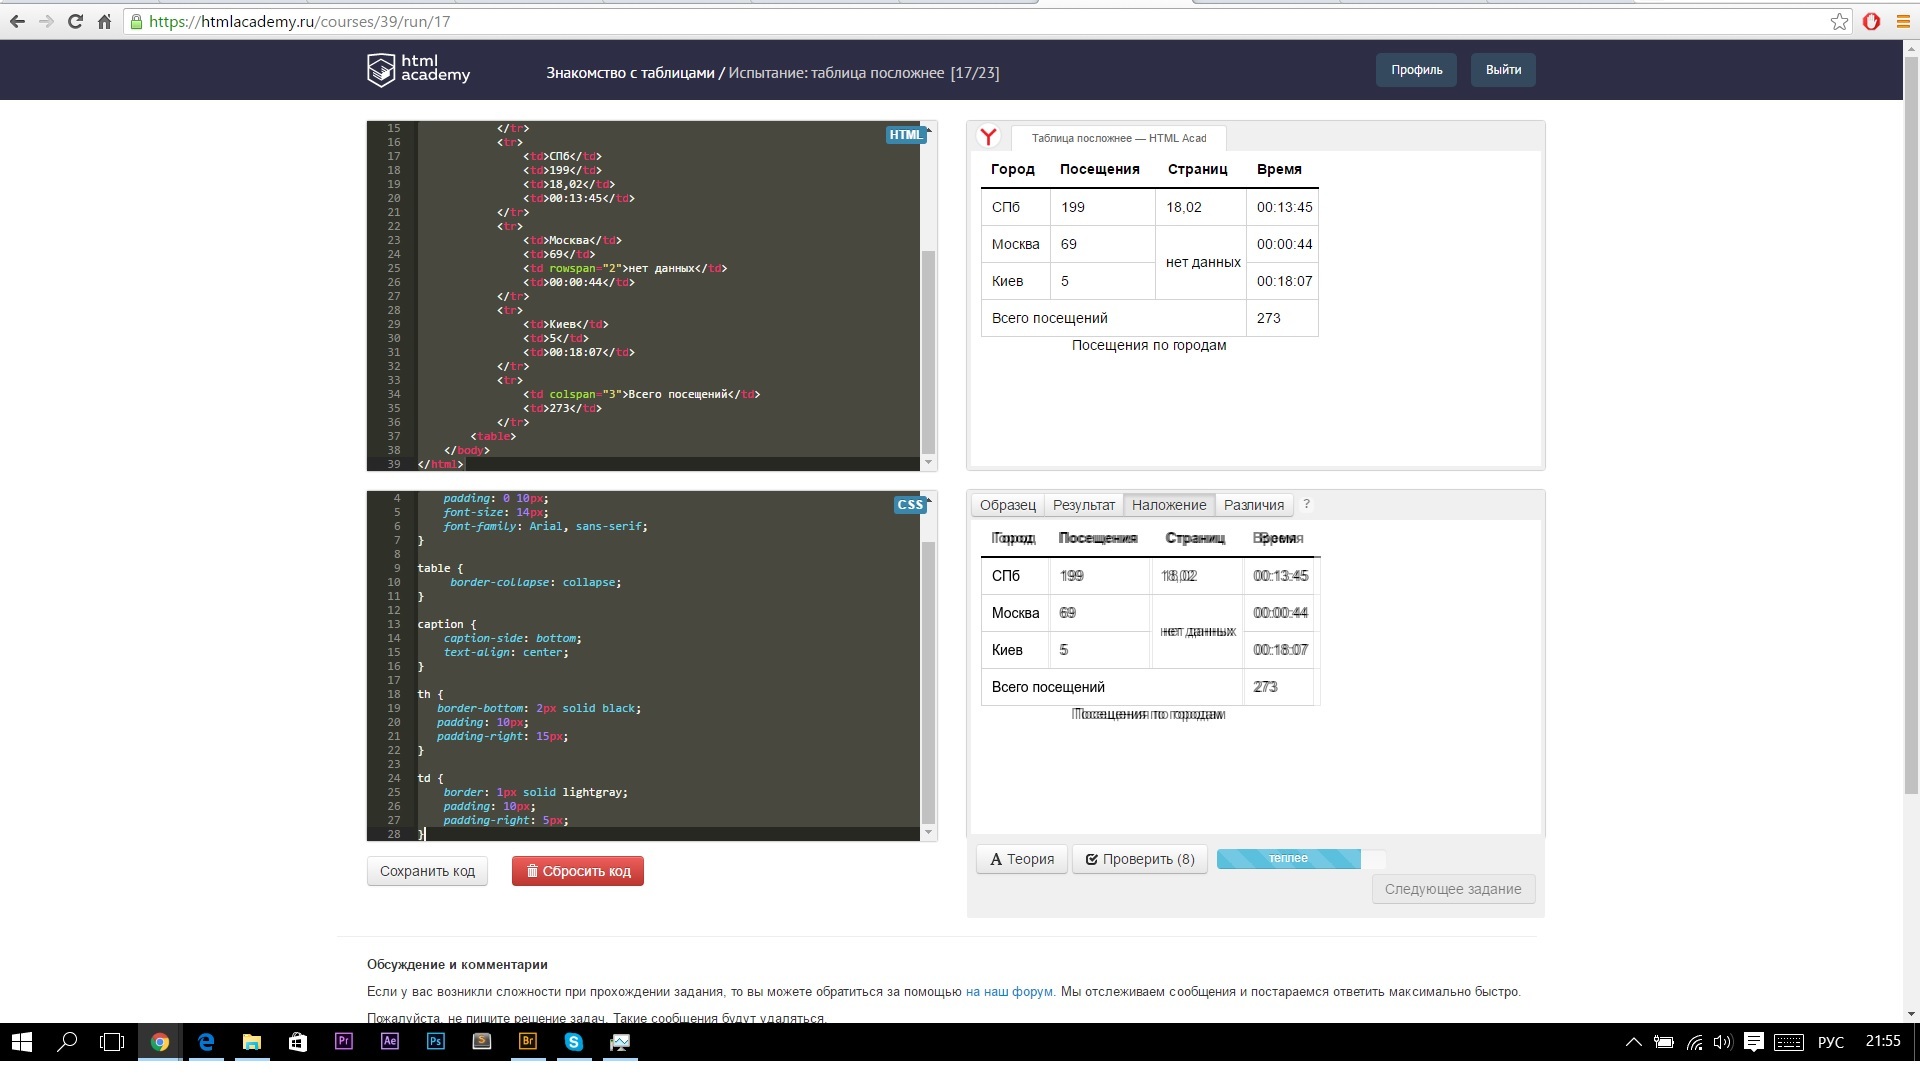Switch to the Образец tab

(1007, 505)
